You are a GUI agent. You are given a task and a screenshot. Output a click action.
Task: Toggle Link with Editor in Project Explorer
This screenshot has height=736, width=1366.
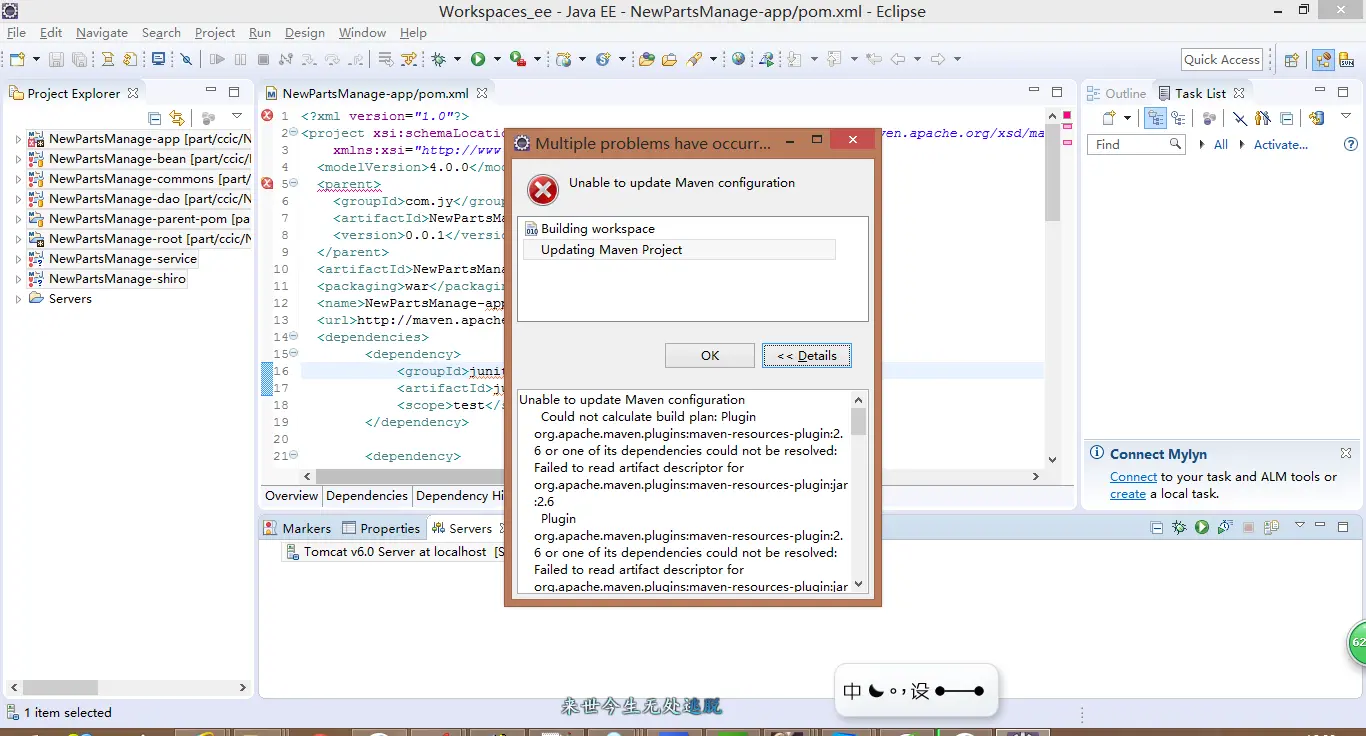pos(177,118)
